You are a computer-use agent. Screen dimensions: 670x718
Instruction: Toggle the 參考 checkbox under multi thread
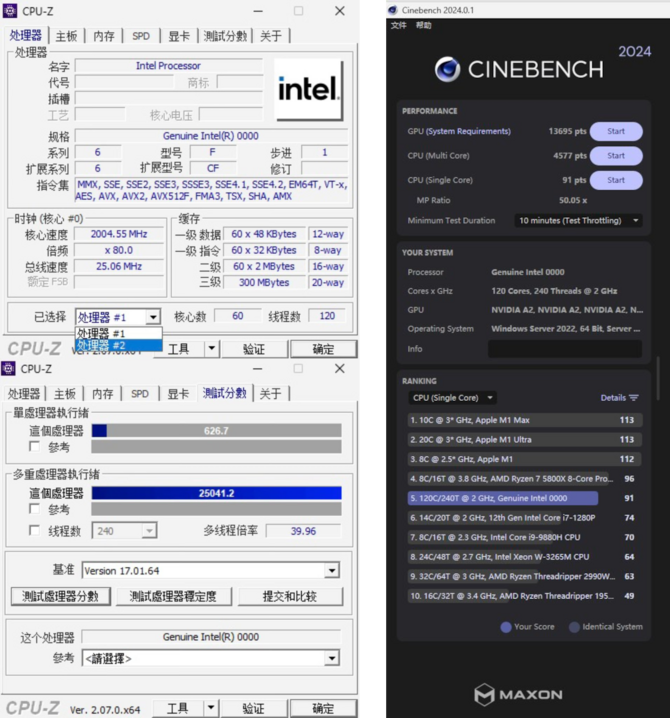34,509
